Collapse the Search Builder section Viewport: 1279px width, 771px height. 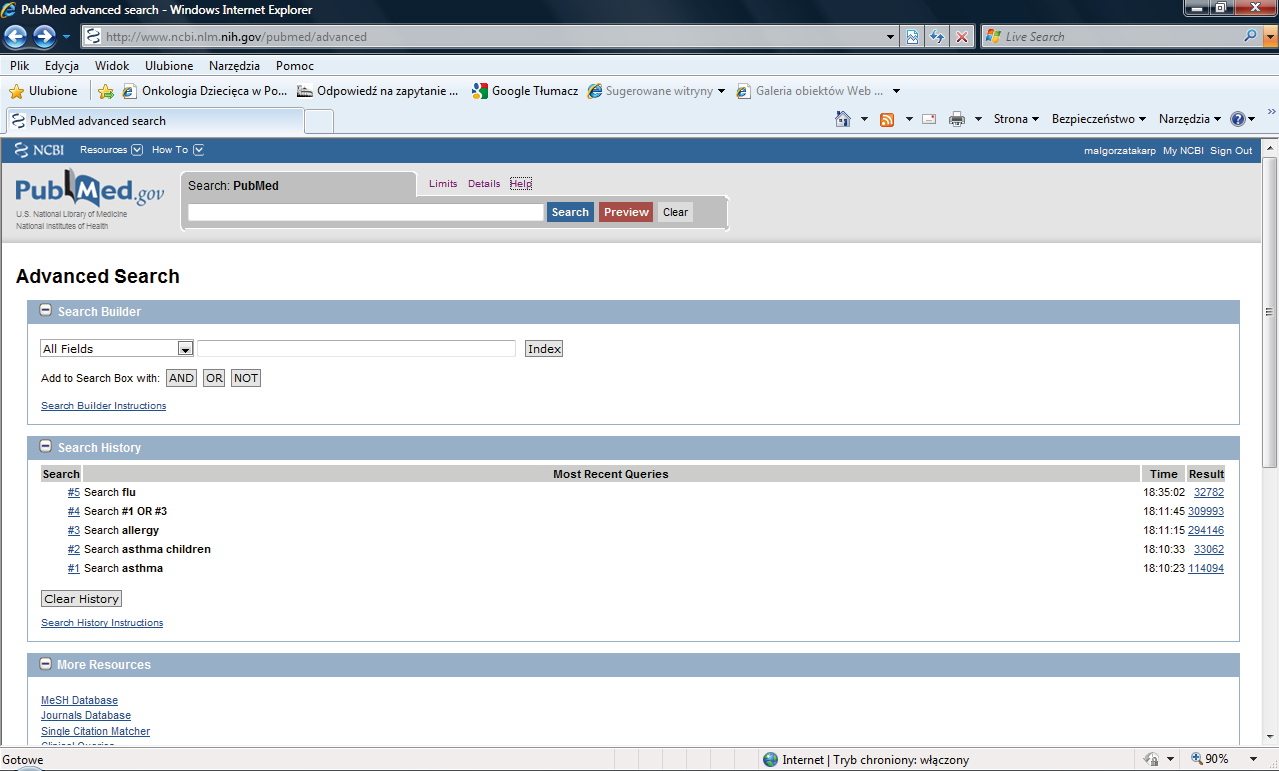tap(46, 311)
